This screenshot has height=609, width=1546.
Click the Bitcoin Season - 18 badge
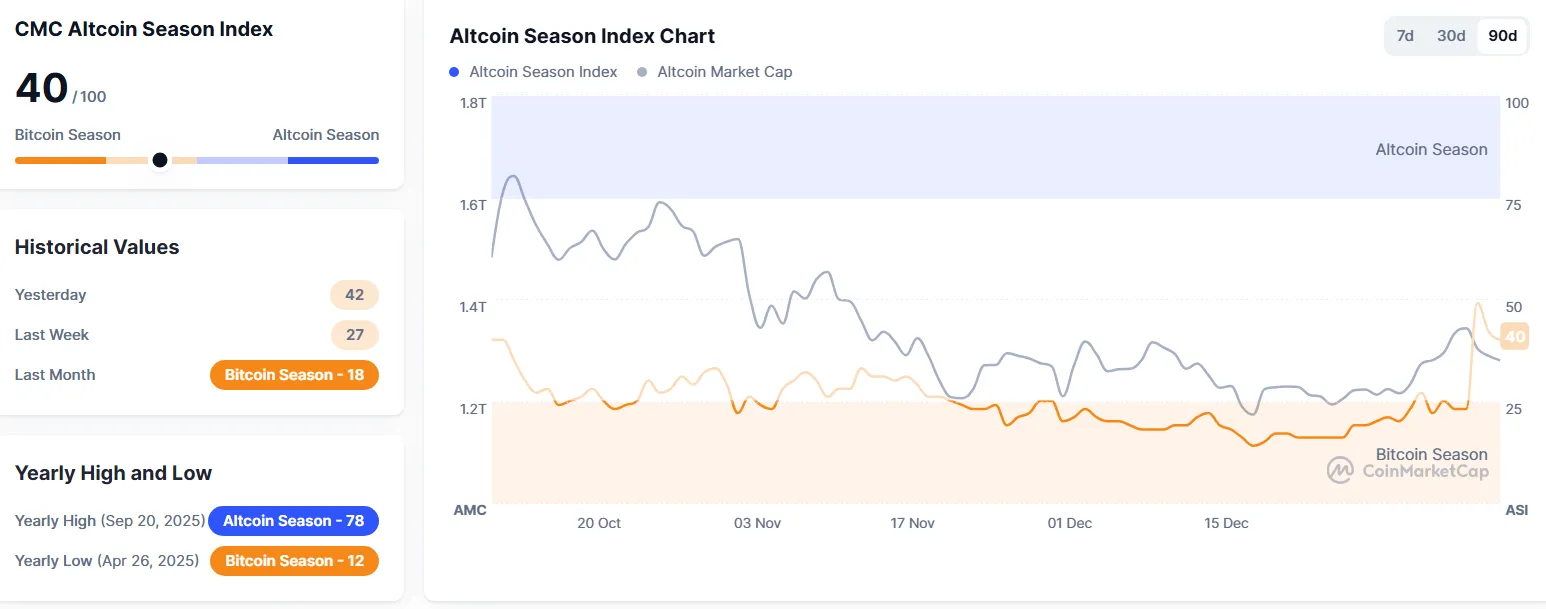(294, 375)
